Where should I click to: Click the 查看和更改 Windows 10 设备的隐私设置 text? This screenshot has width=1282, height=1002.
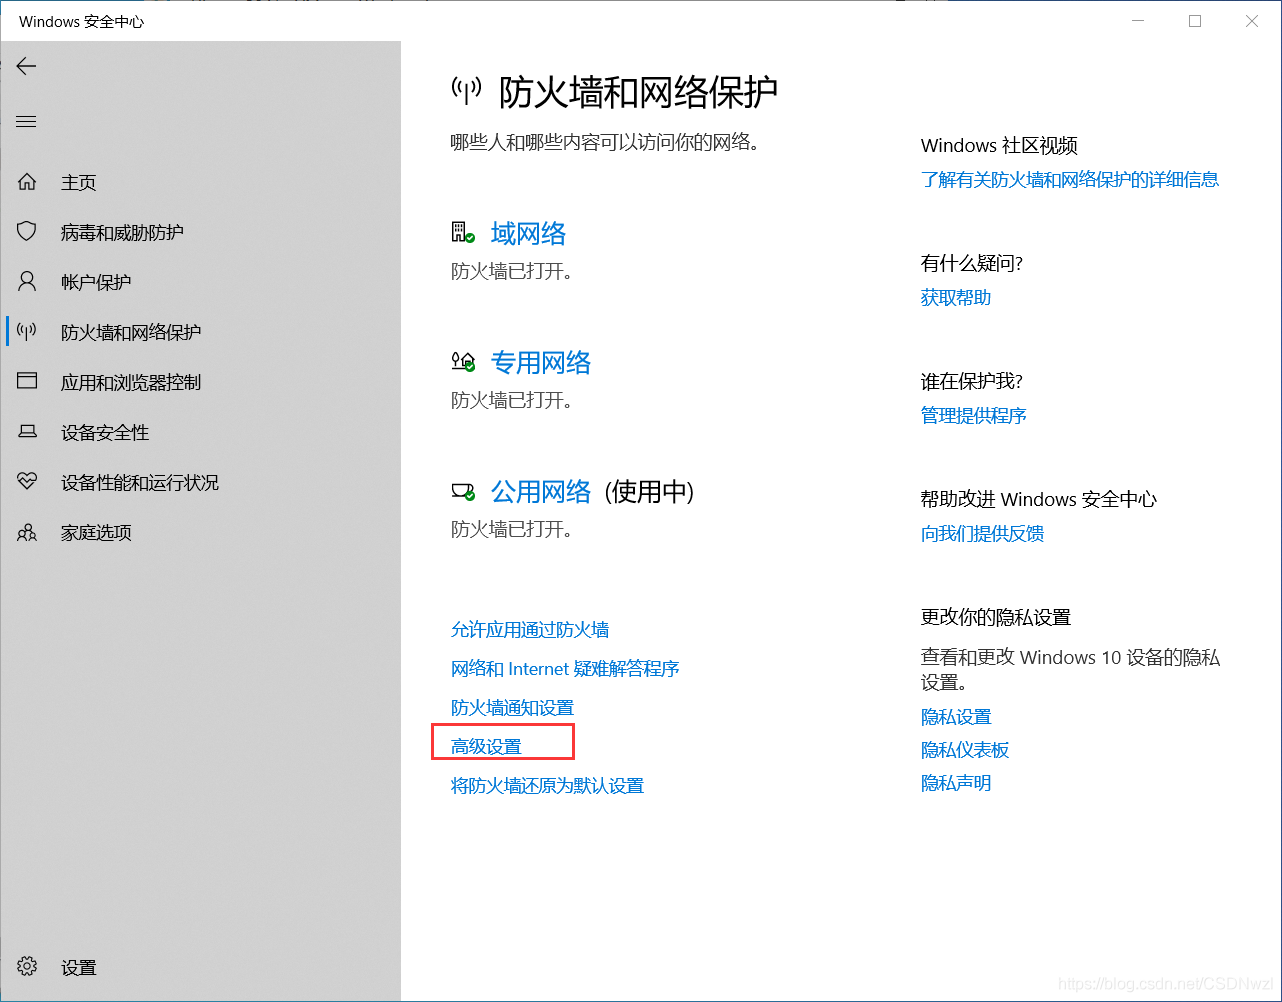click(x=1070, y=670)
